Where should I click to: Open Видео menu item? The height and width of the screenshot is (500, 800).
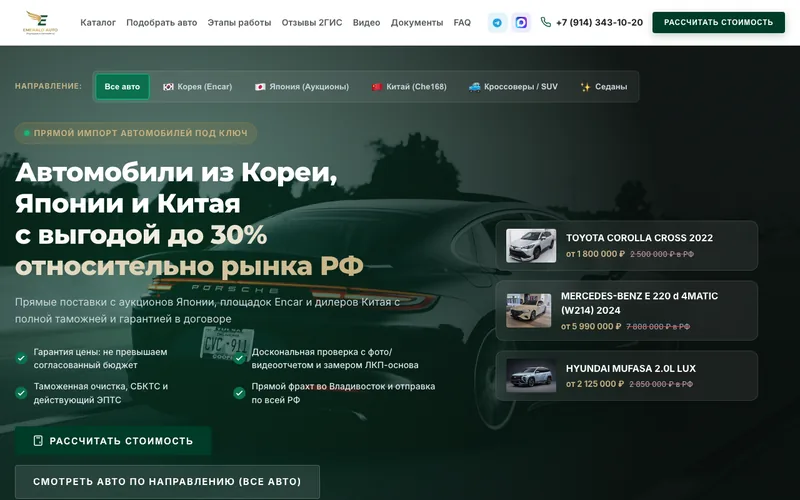tap(366, 22)
